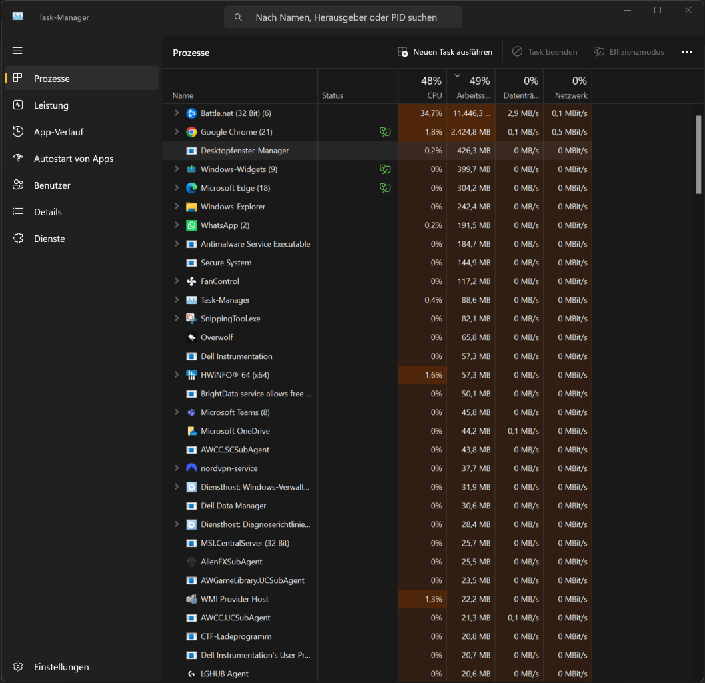Sort by the Arbeitsspeicher memory column
705x683 pixels.
[471, 87]
